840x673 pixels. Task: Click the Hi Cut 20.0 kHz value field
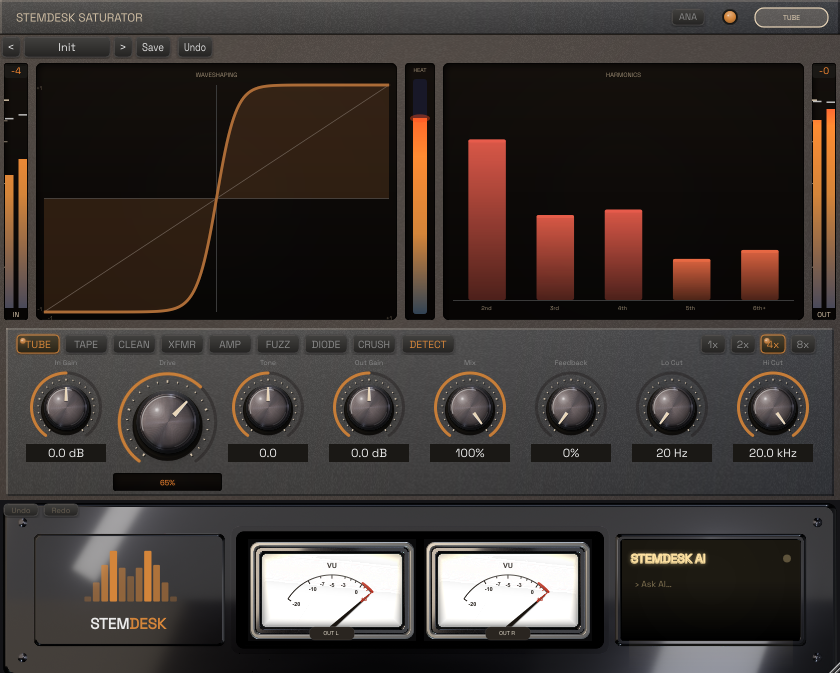[x=772, y=453]
